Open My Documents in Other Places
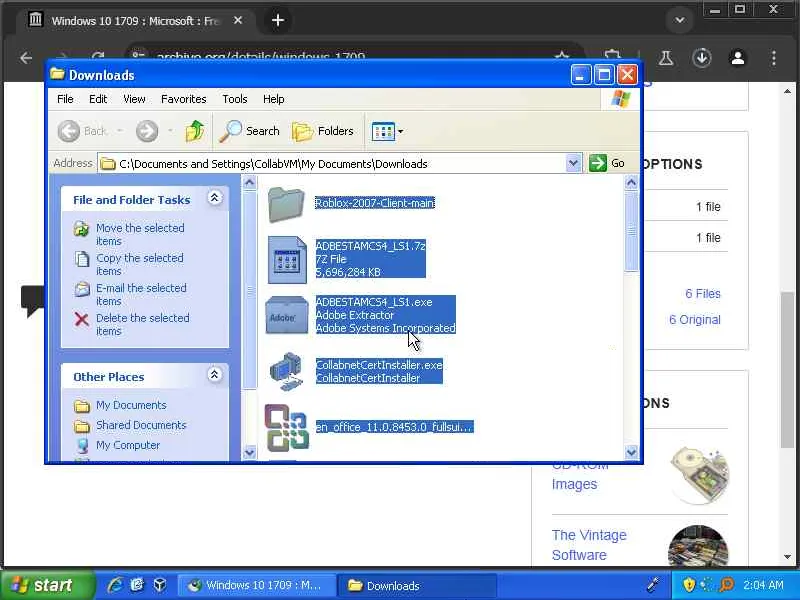Viewport: 800px width, 600px height. (131, 405)
